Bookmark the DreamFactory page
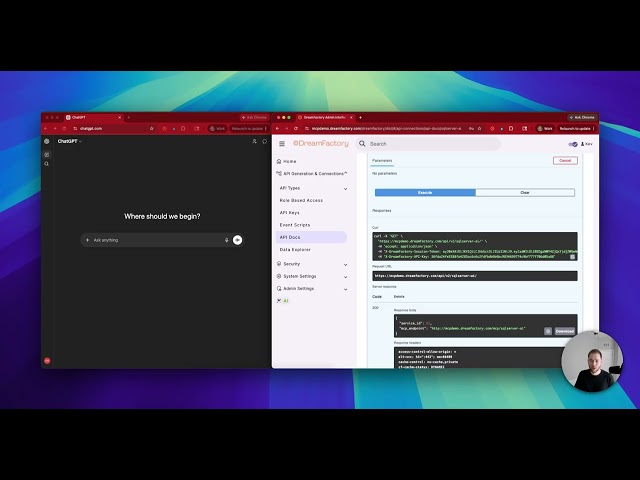The height and width of the screenshot is (480, 640). [480, 129]
